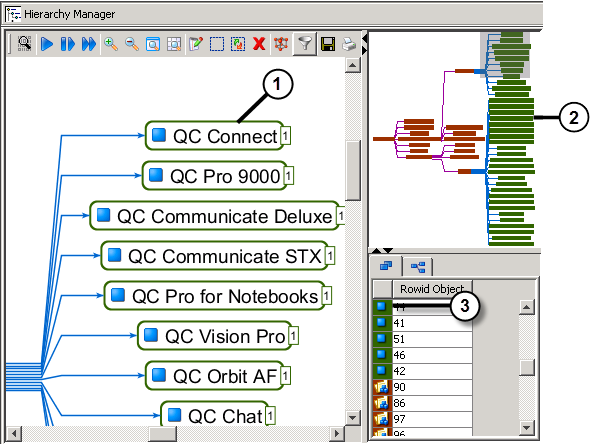Screen dimensions: 595x444
Task: Click the folder icon of row 90
Action: [382, 387]
